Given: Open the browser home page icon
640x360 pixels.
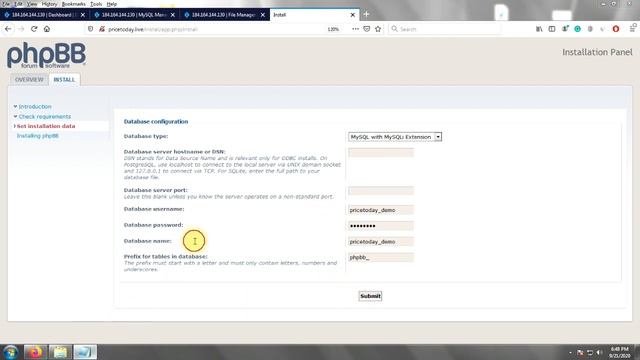Looking at the screenshot, I should [47, 29].
